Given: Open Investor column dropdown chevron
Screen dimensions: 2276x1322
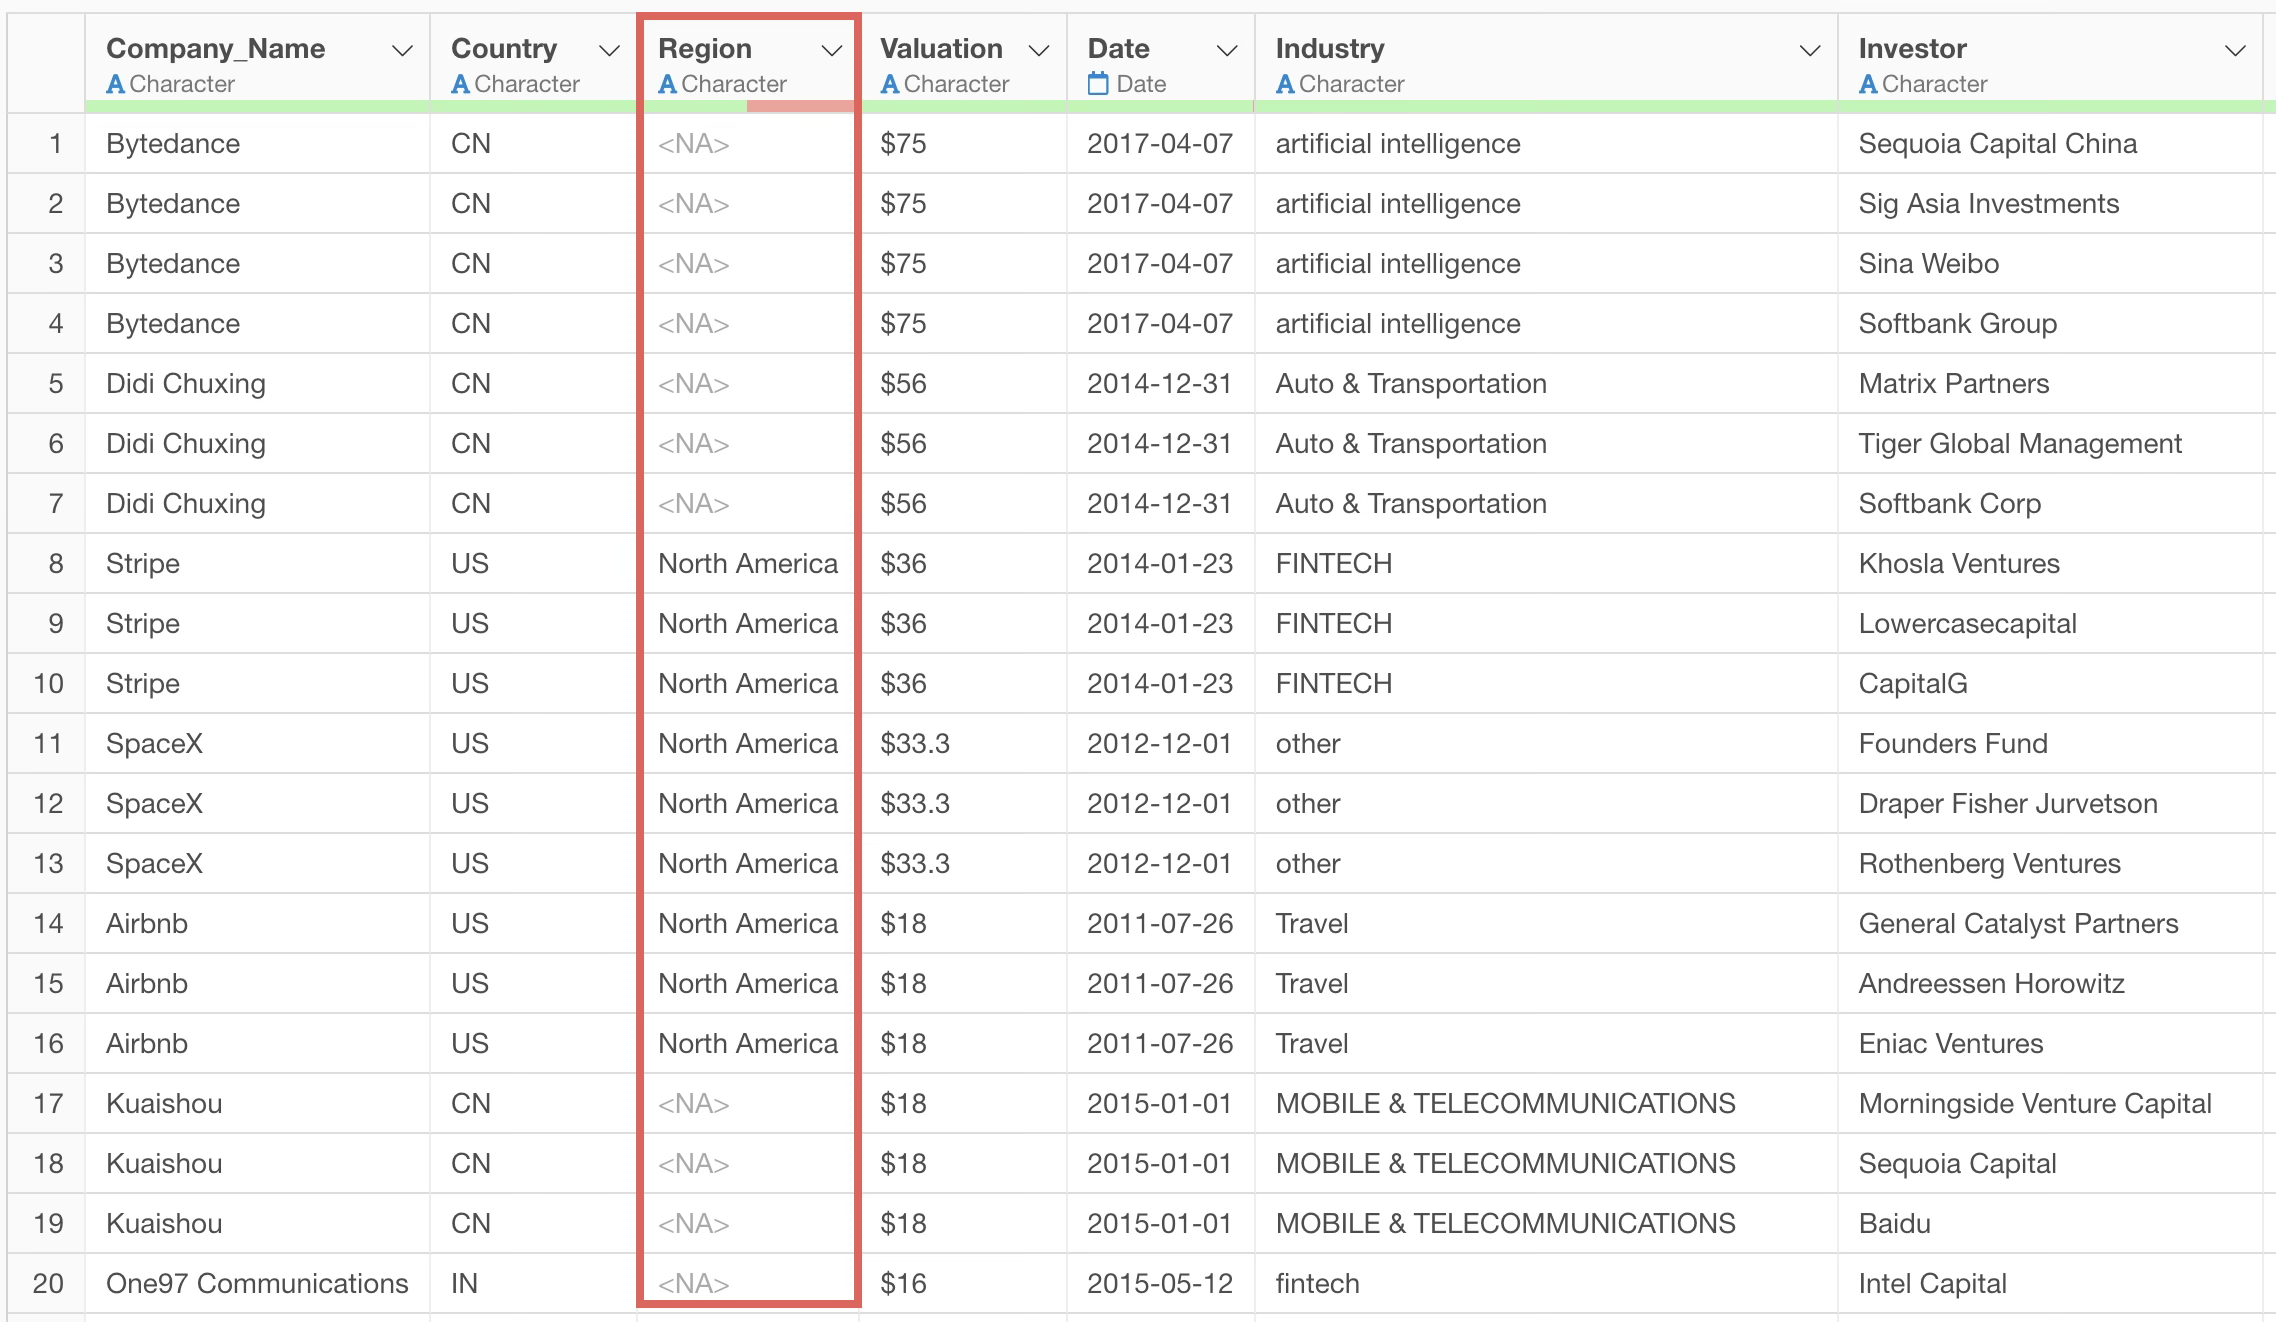Looking at the screenshot, I should tap(2235, 51).
